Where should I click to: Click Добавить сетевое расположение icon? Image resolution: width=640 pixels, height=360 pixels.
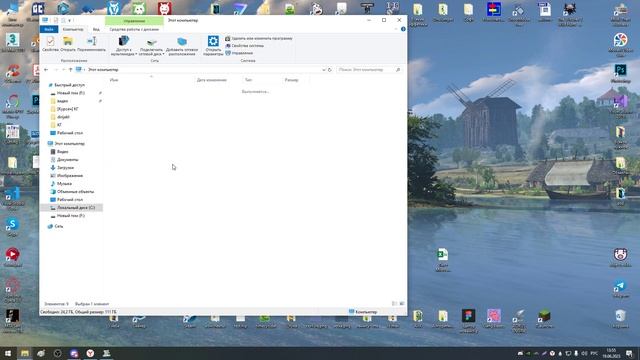coord(182,46)
